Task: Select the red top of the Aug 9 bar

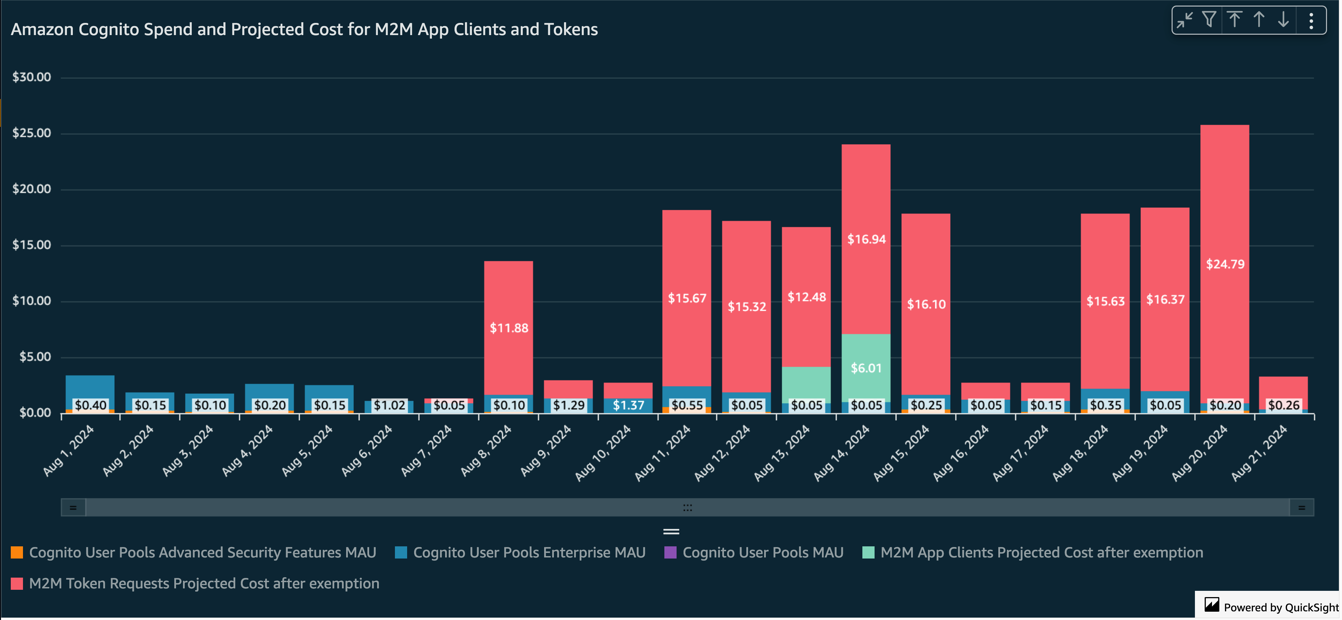Action: click(x=568, y=389)
